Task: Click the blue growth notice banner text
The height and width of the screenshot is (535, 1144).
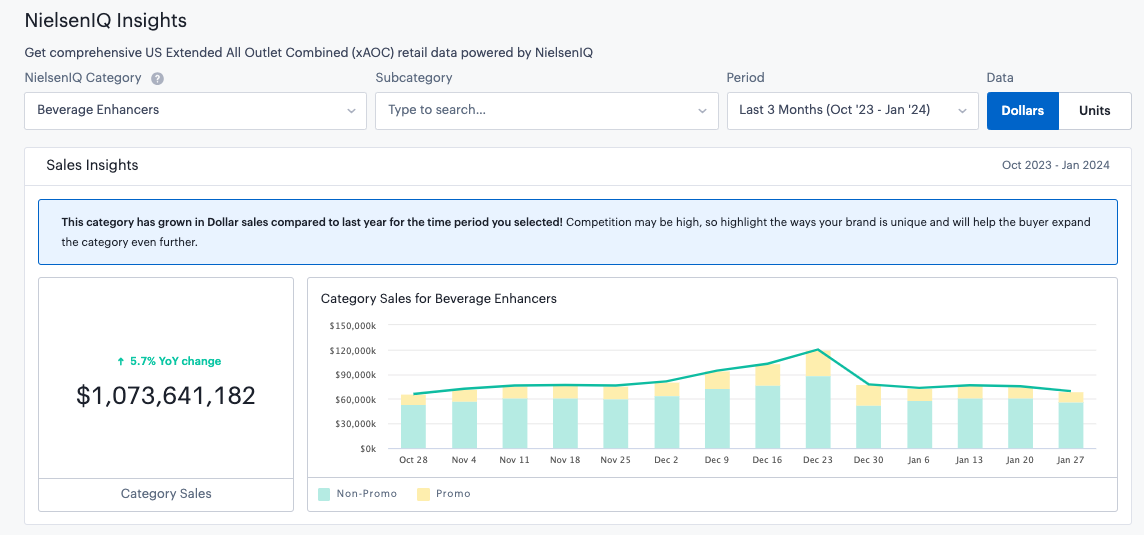Action: 576,231
